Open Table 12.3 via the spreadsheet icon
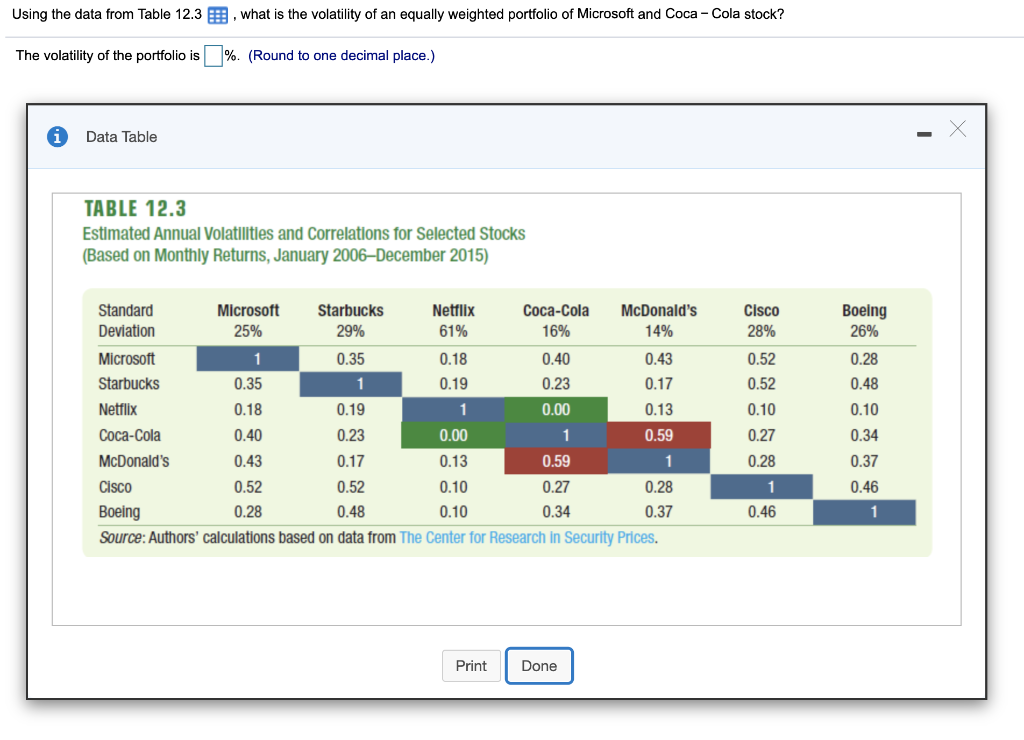The width and height of the screenshot is (1024, 740). (x=219, y=14)
